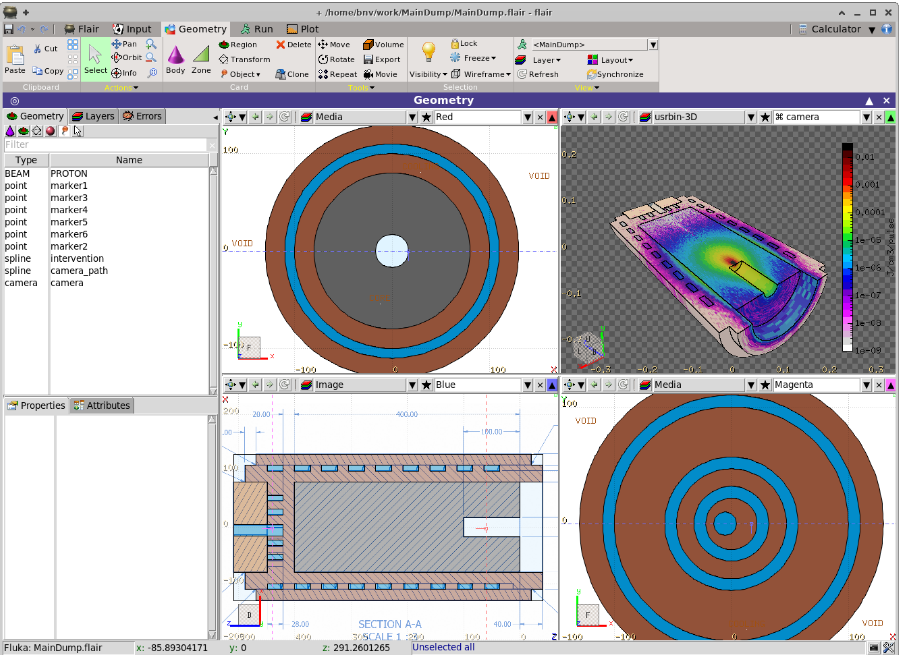Click the red color swatch of Red viewport
The width and height of the screenshot is (899, 655).
552,117
